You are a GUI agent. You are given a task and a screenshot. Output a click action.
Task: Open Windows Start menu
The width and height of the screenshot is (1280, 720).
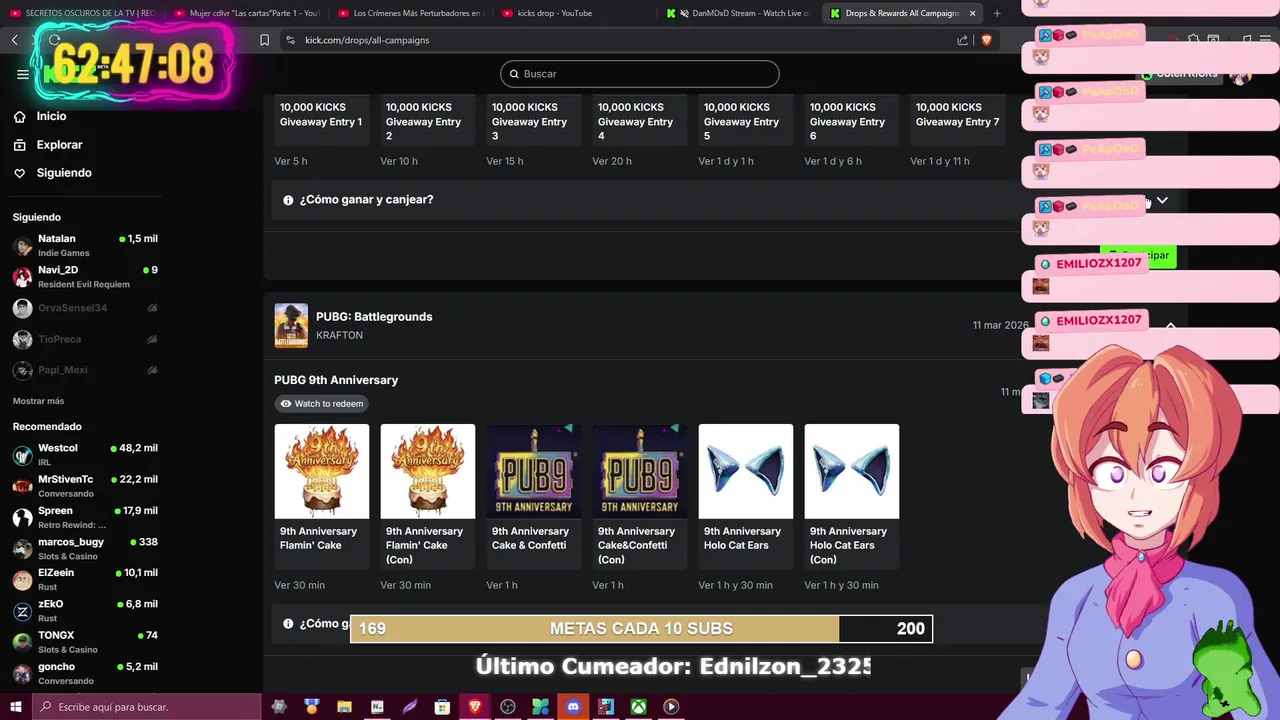click(15, 707)
